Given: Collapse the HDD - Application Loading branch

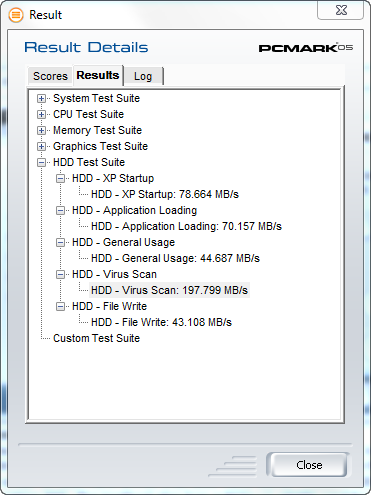Looking at the screenshot, I should [60, 210].
